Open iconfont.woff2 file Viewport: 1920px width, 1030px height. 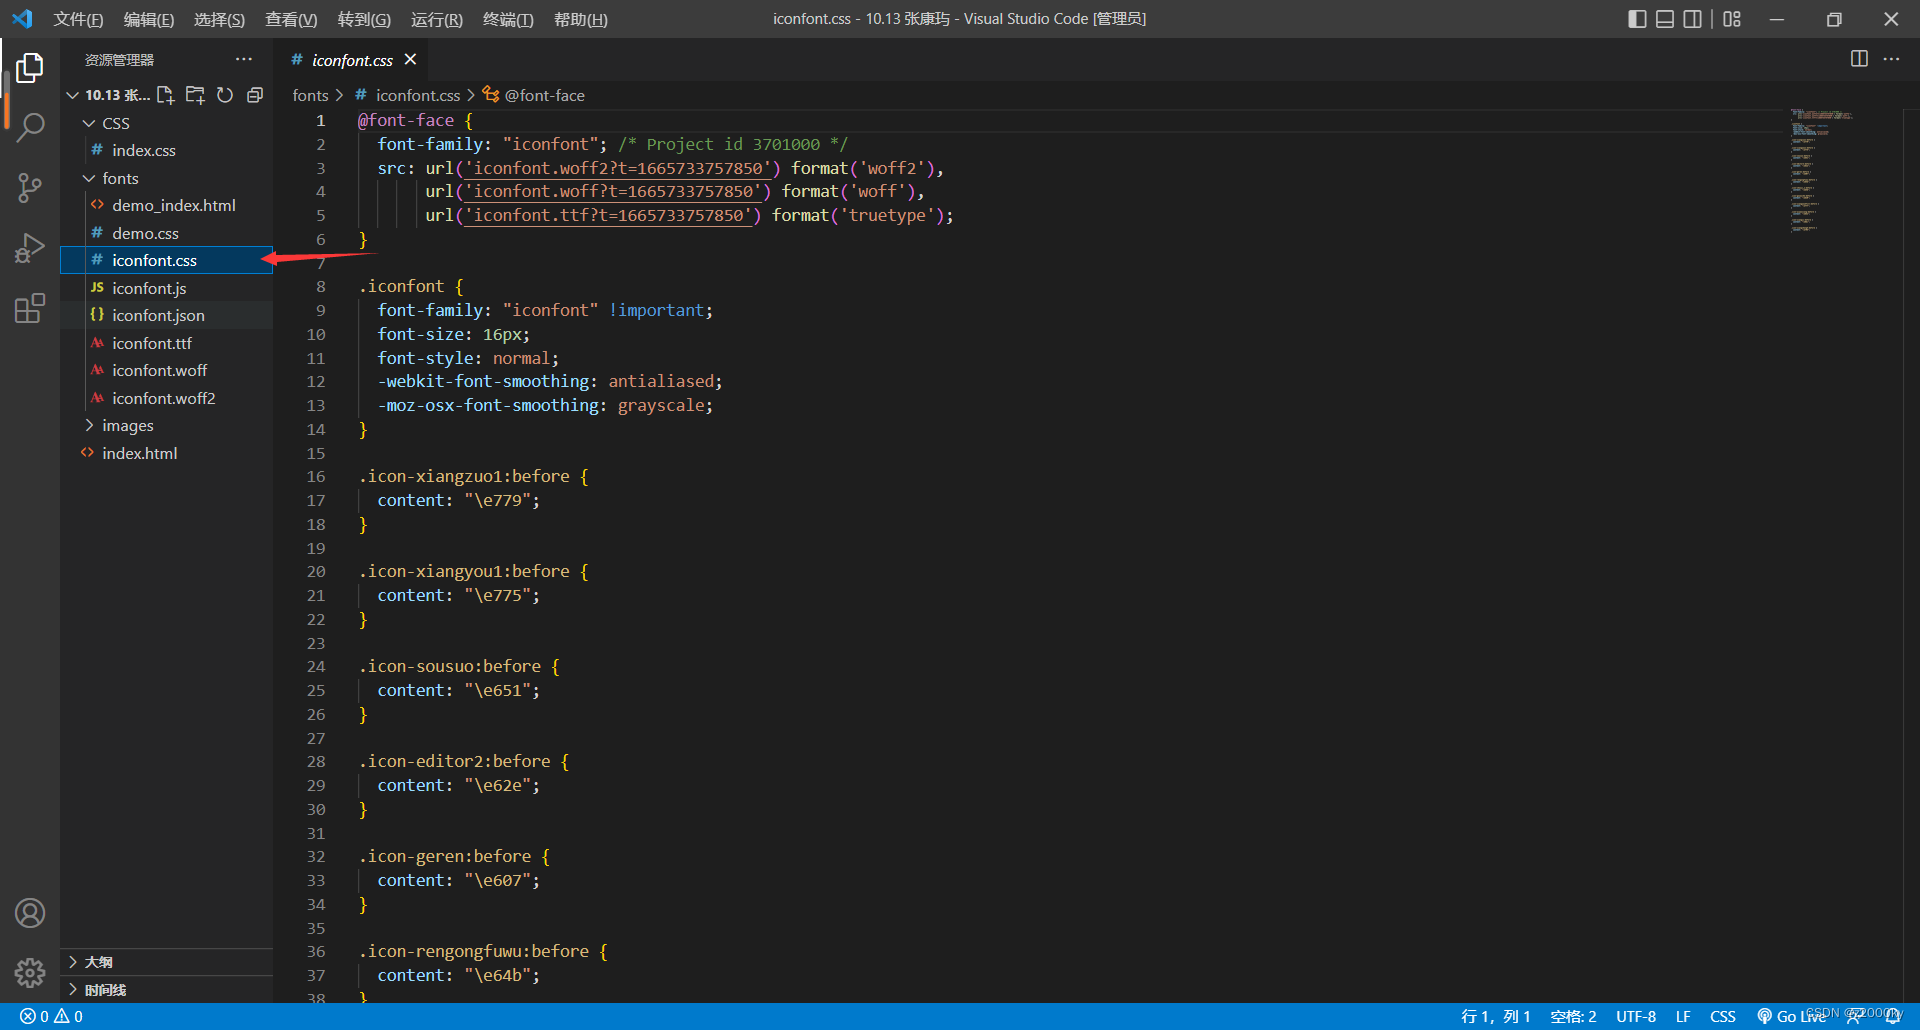(166, 398)
